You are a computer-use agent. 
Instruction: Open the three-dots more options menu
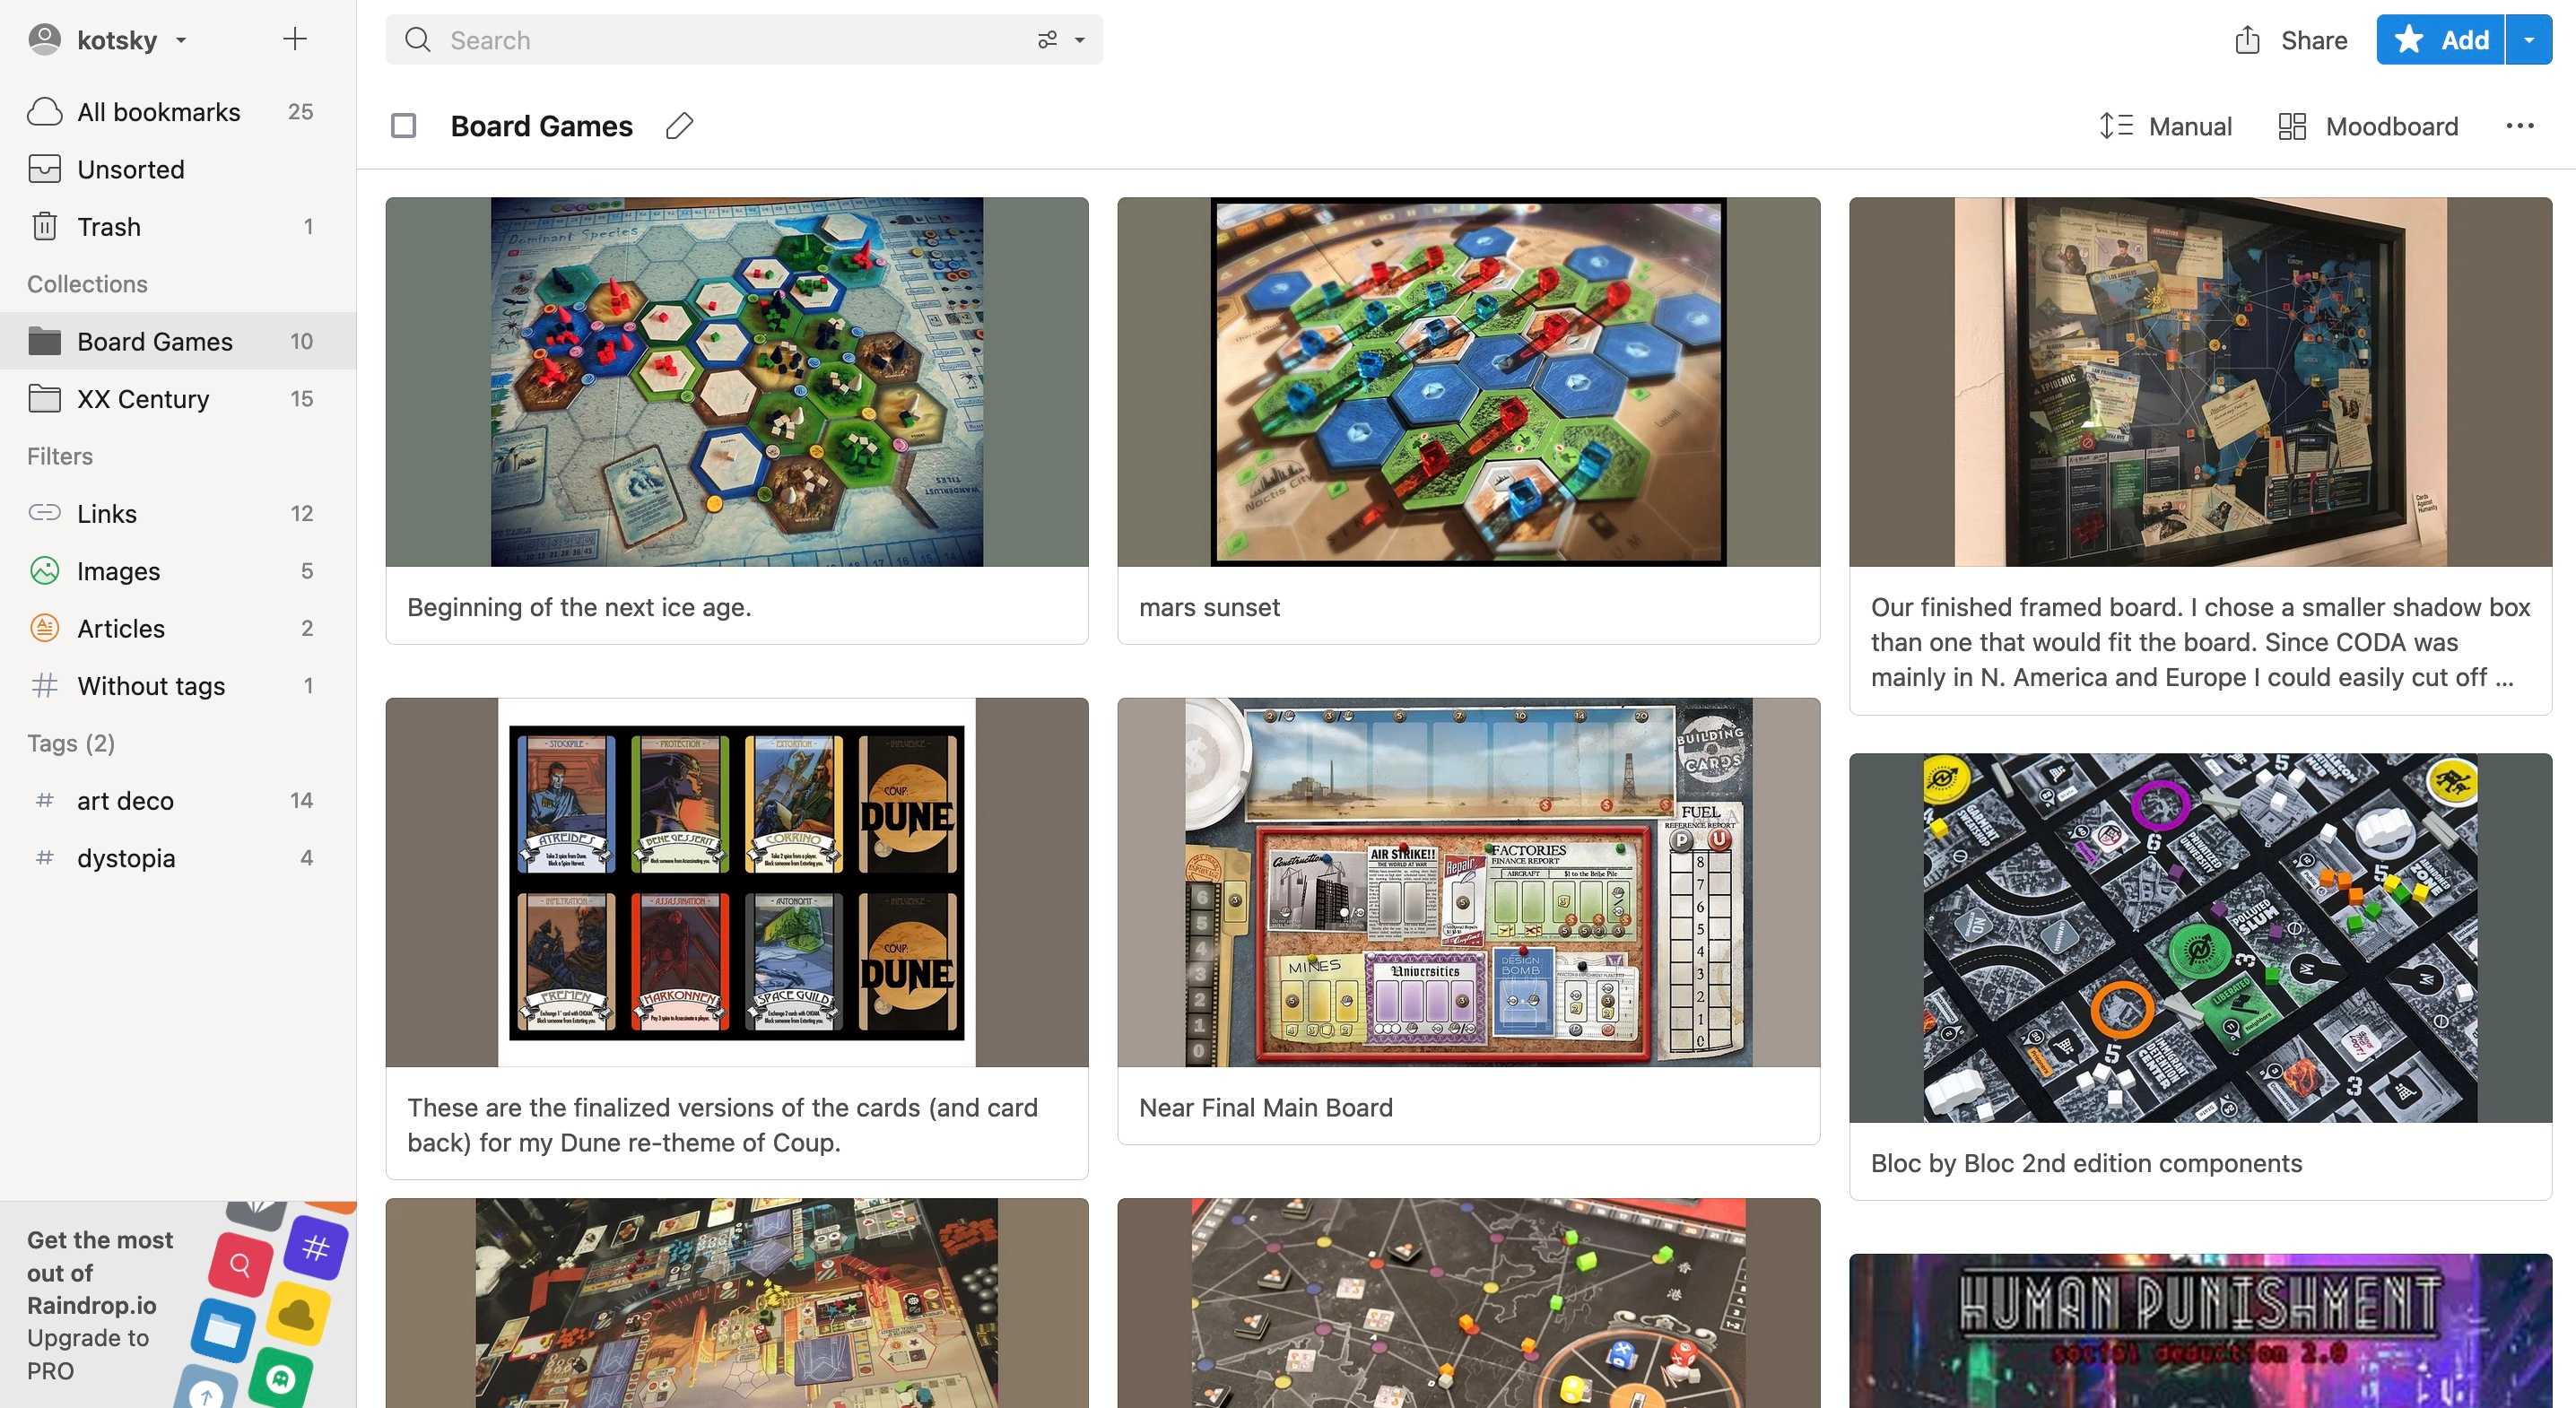pos(2519,126)
